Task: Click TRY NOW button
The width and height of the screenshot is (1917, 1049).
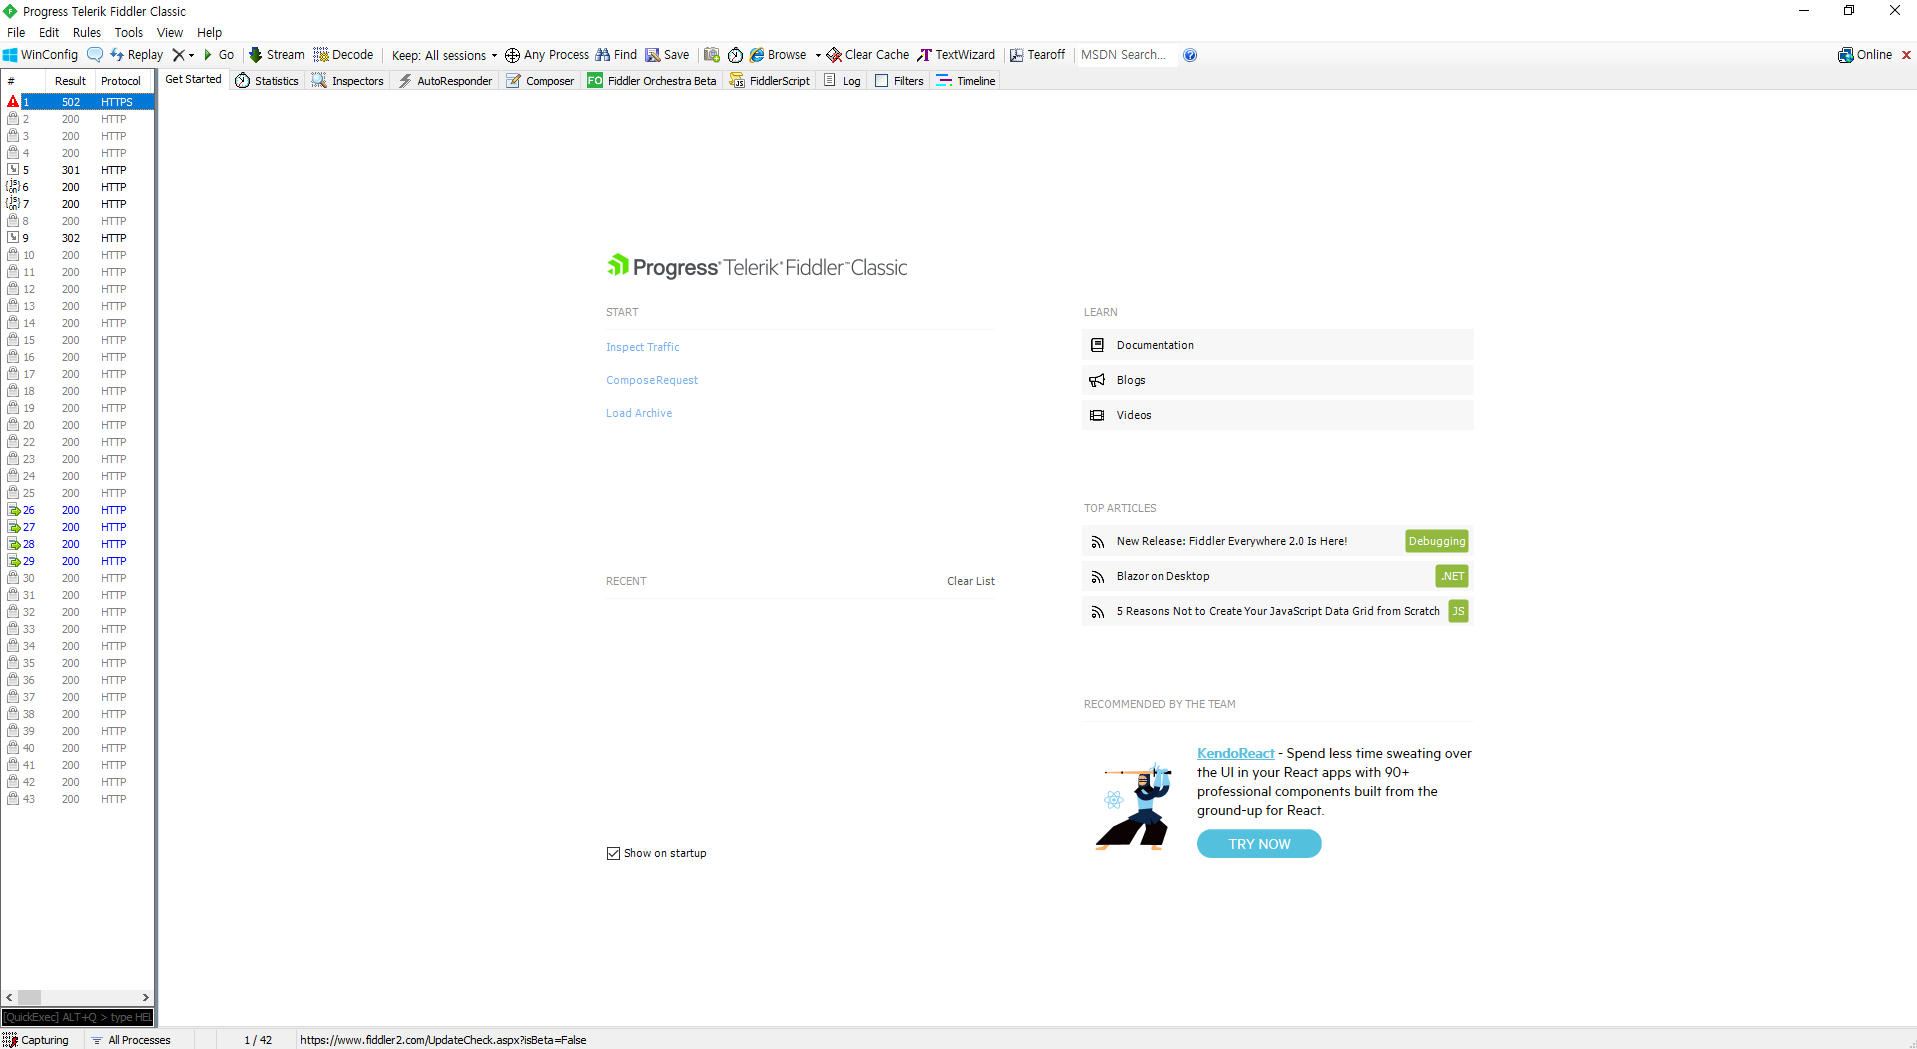Action: pos(1259,844)
